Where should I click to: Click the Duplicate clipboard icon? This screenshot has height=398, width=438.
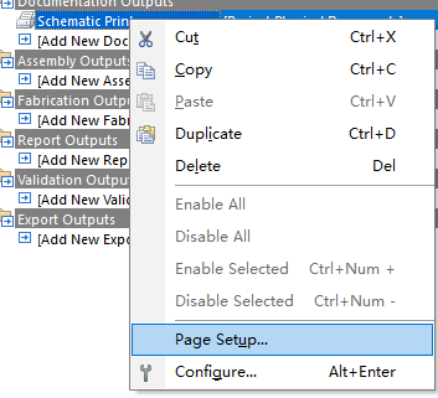point(146,135)
